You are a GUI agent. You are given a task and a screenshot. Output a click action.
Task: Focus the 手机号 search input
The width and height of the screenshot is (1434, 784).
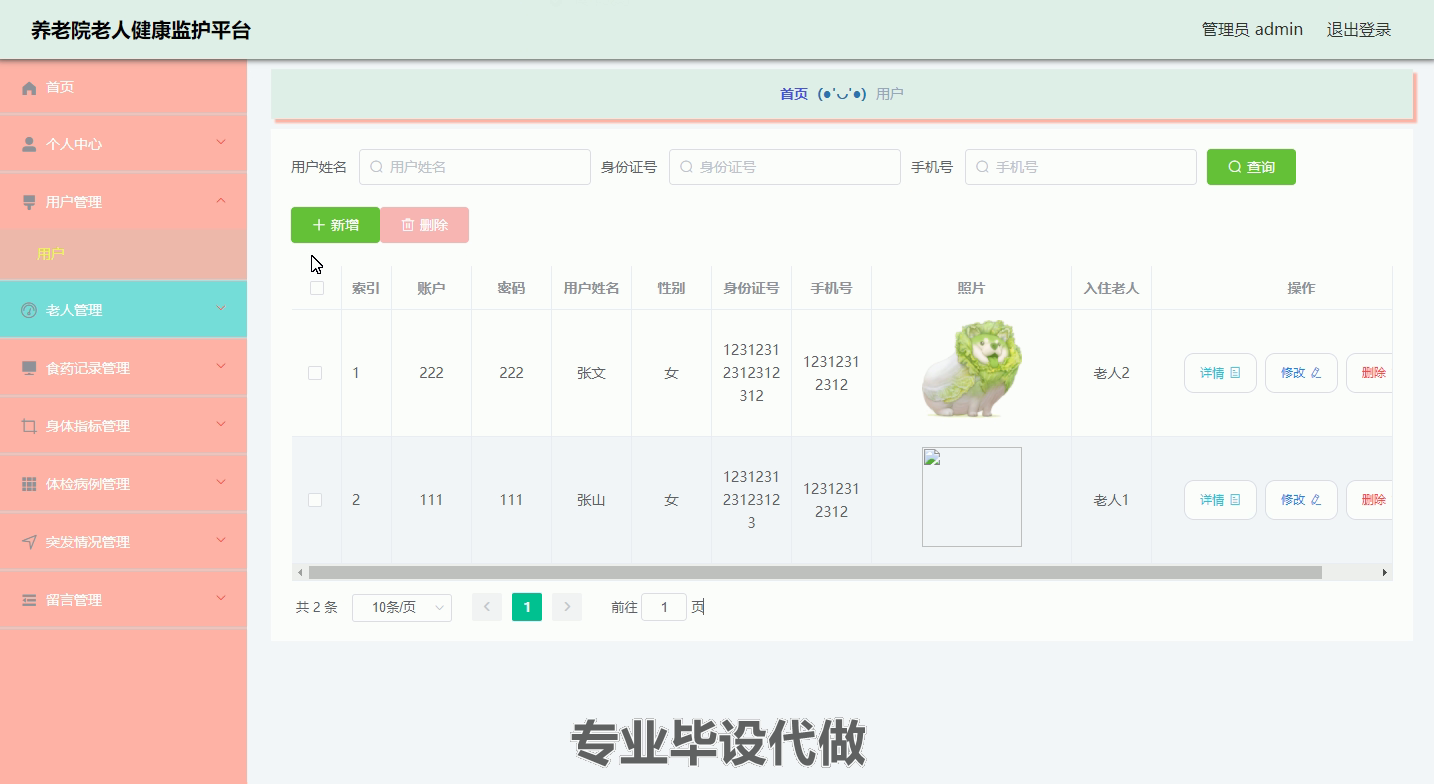coord(1081,167)
